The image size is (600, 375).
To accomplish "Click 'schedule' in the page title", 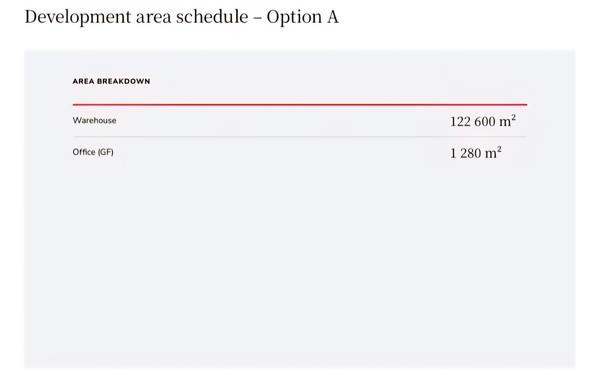I will (x=212, y=17).
